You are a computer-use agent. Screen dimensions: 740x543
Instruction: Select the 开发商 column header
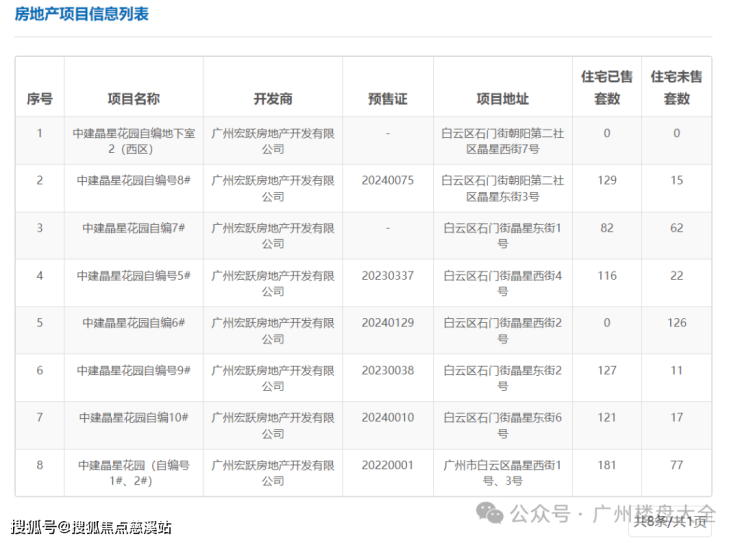(272, 99)
